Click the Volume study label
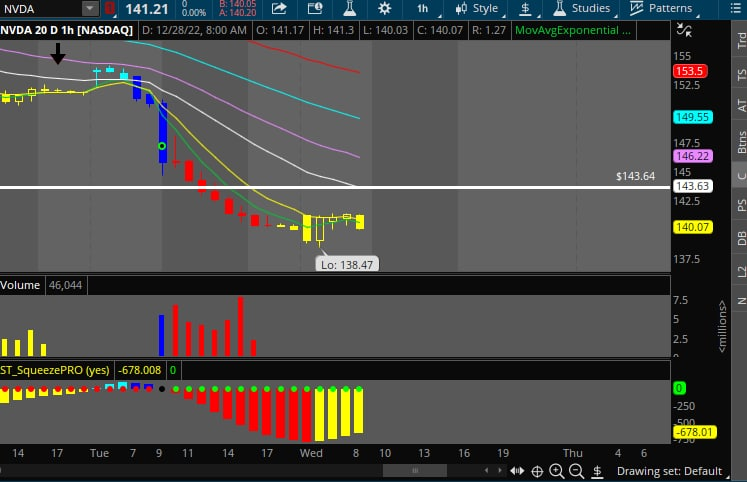The height and width of the screenshot is (482, 747). 20,285
